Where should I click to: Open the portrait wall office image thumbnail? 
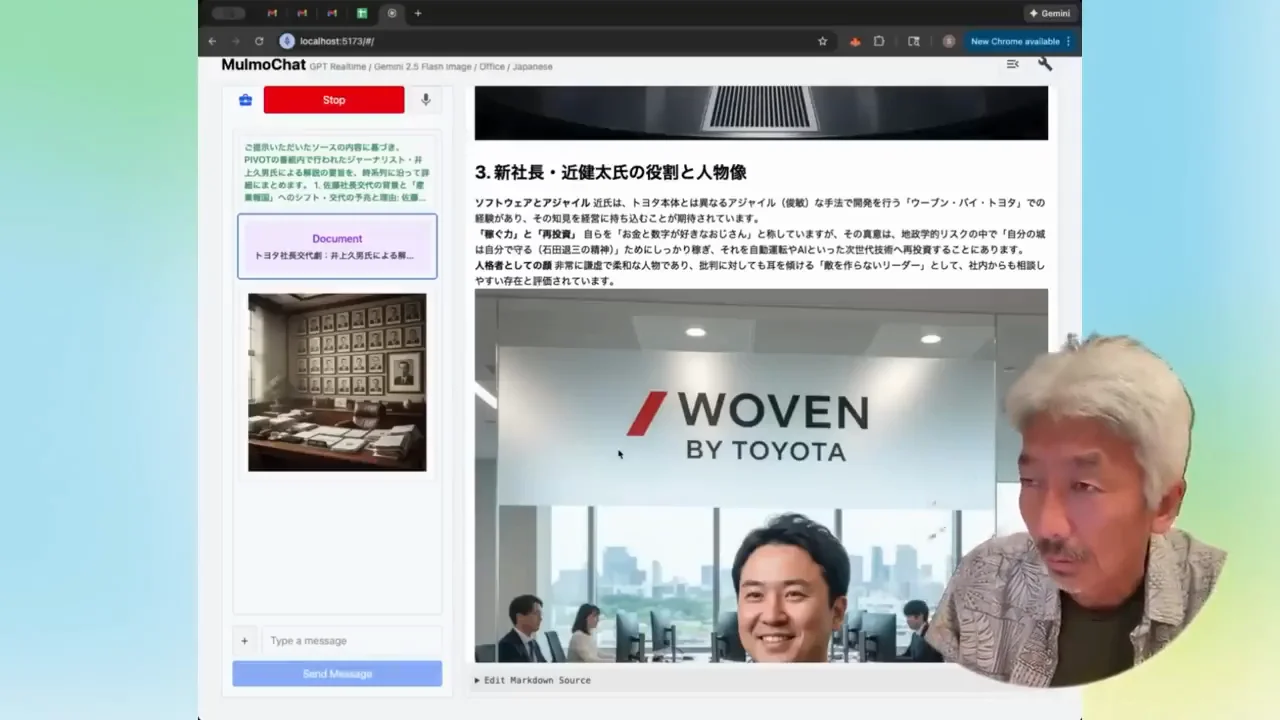click(x=337, y=382)
